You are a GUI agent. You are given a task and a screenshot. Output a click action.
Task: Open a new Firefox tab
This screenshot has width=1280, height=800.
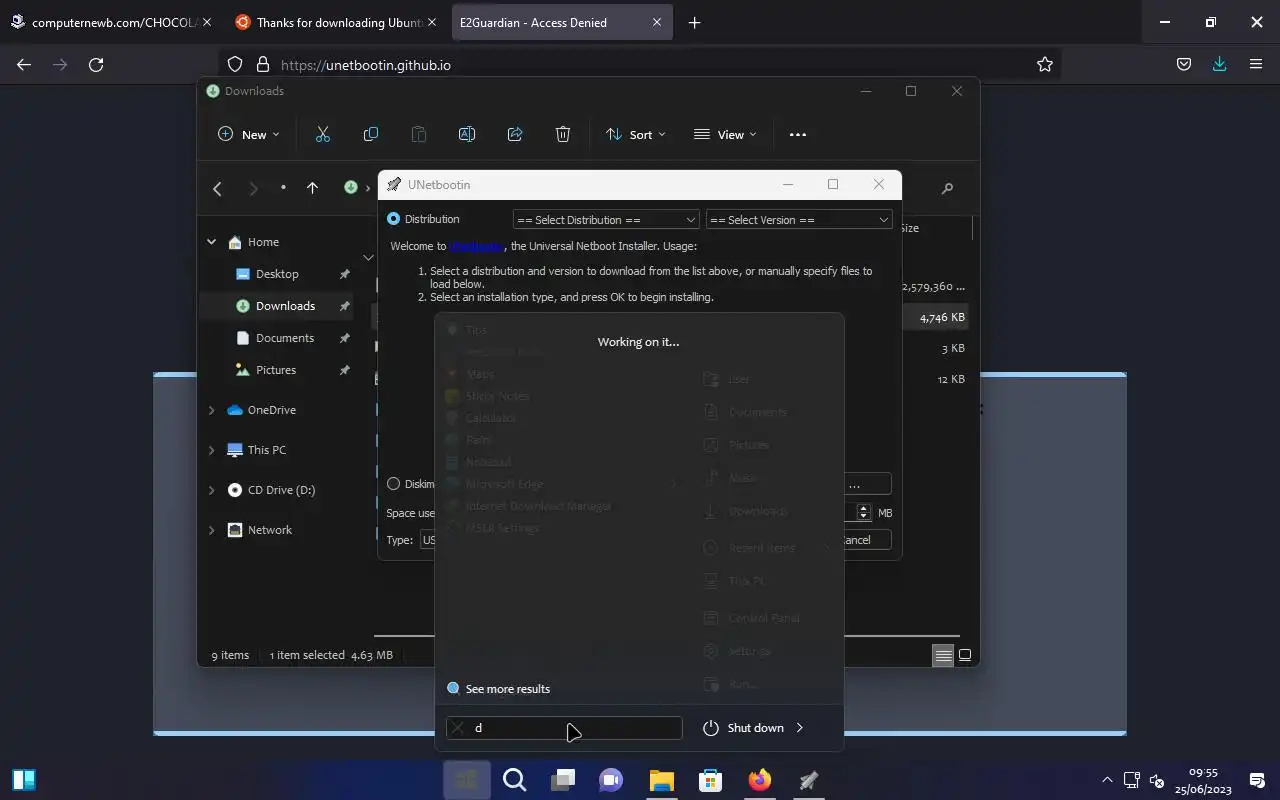pos(694,22)
